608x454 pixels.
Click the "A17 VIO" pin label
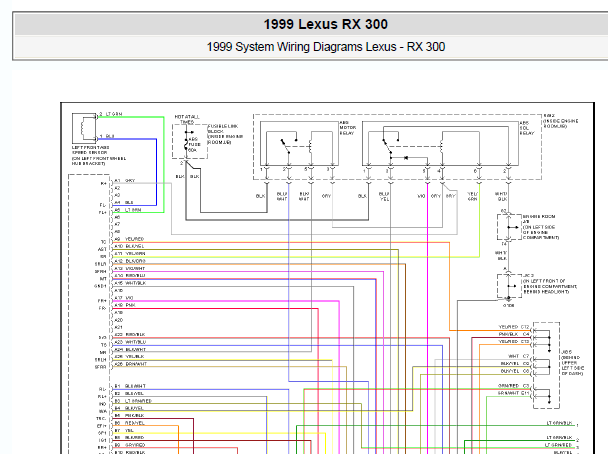[x=123, y=298]
